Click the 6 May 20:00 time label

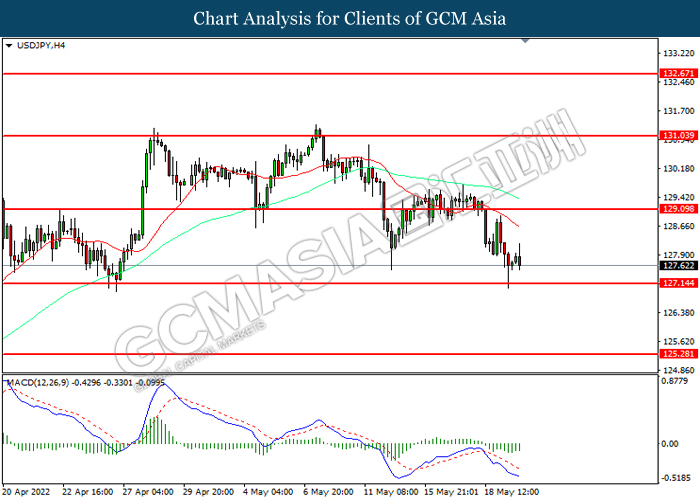[328, 492]
